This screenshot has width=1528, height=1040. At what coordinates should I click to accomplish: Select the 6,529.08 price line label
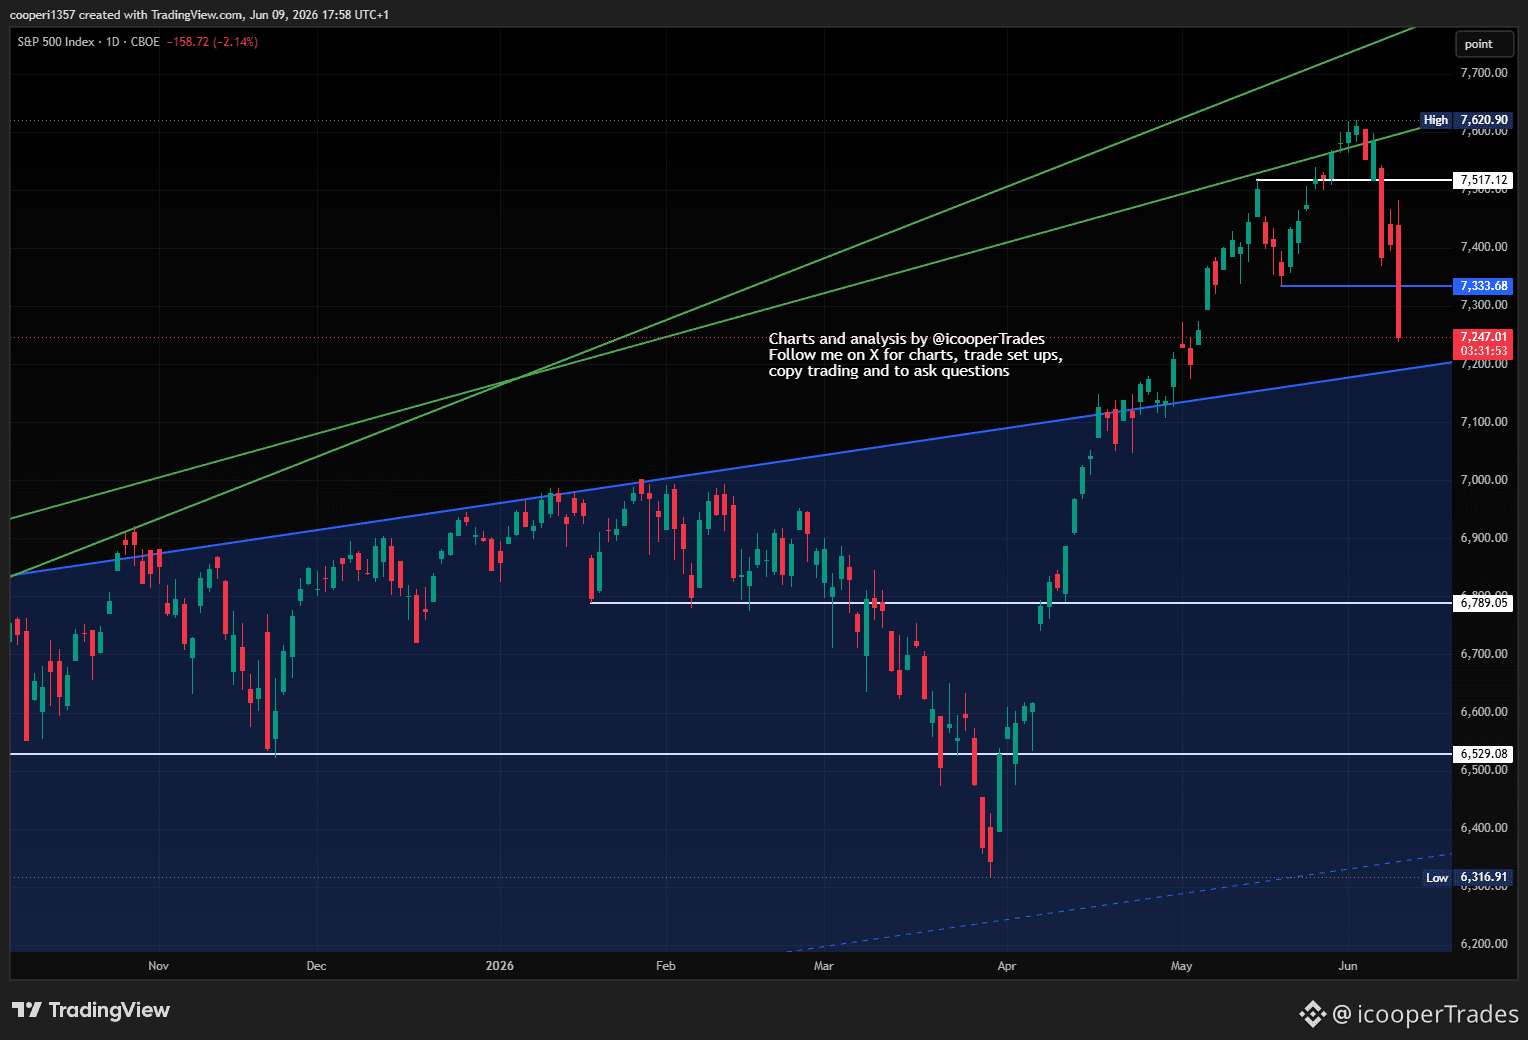[x=1483, y=754]
